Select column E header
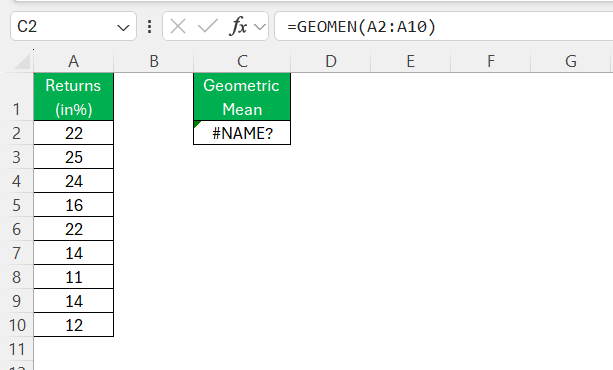The image size is (613, 370). coord(410,61)
